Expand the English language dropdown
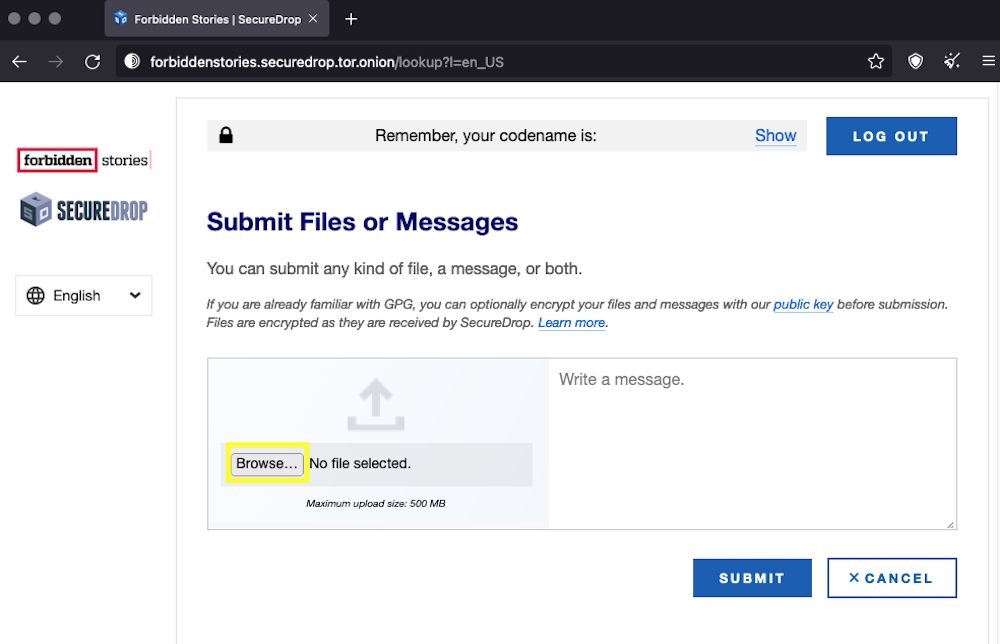1000x644 pixels. 84,296
